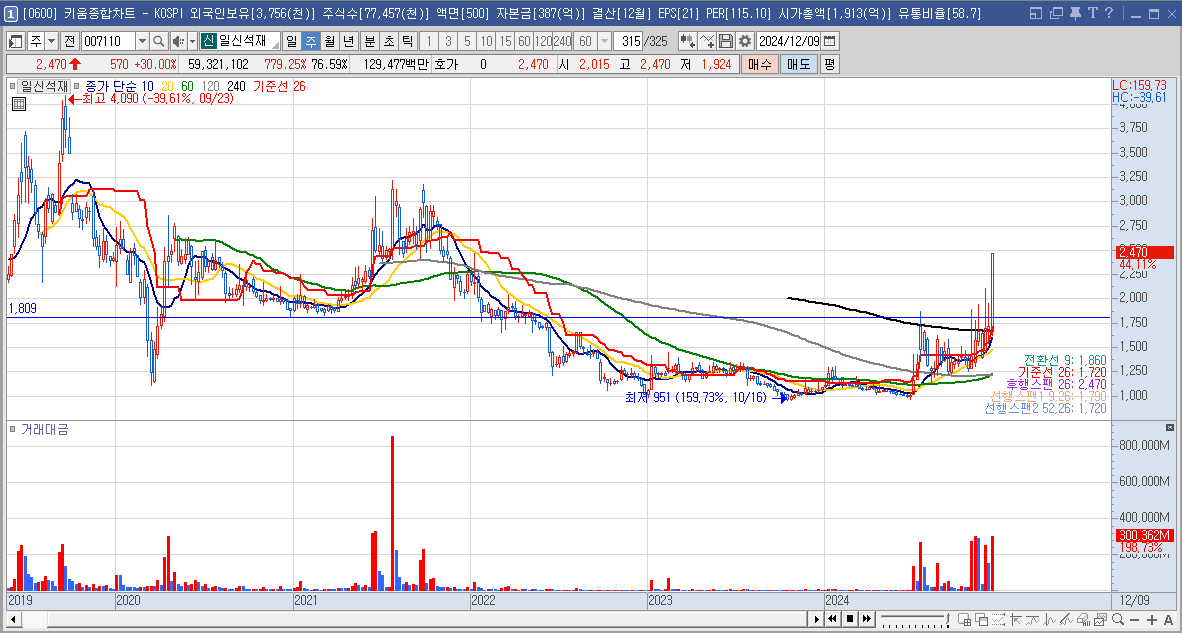Click the 'A' auto-fit icon at bottom
The image size is (1182, 633).
pyautogui.click(x=1168, y=619)
